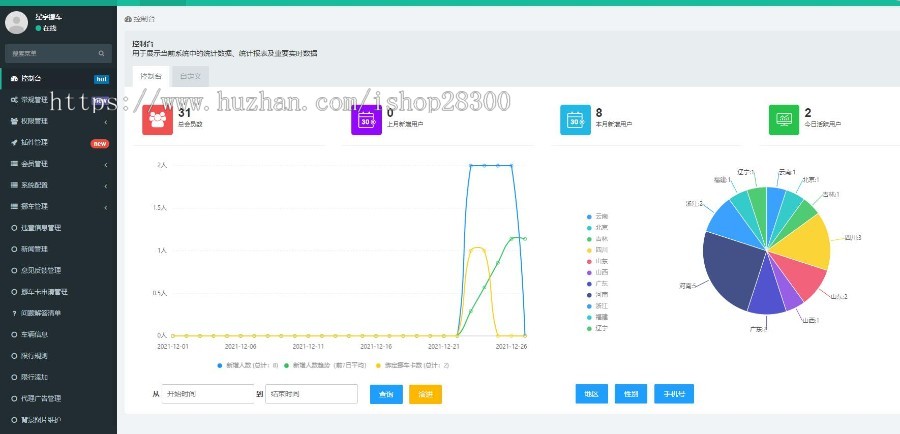Switch to the 控制台 tab
The image size is (900, 434).
151,76
